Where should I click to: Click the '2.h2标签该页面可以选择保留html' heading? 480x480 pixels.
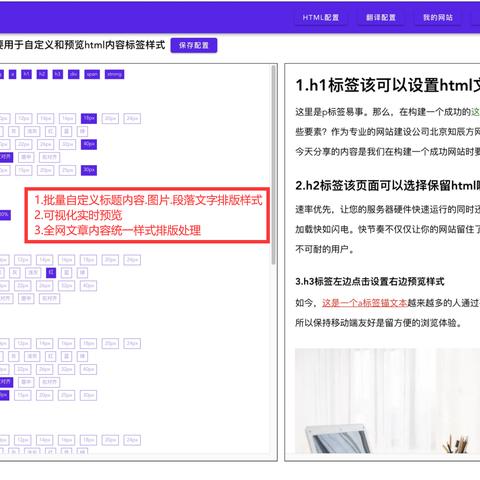coord(388,185)
